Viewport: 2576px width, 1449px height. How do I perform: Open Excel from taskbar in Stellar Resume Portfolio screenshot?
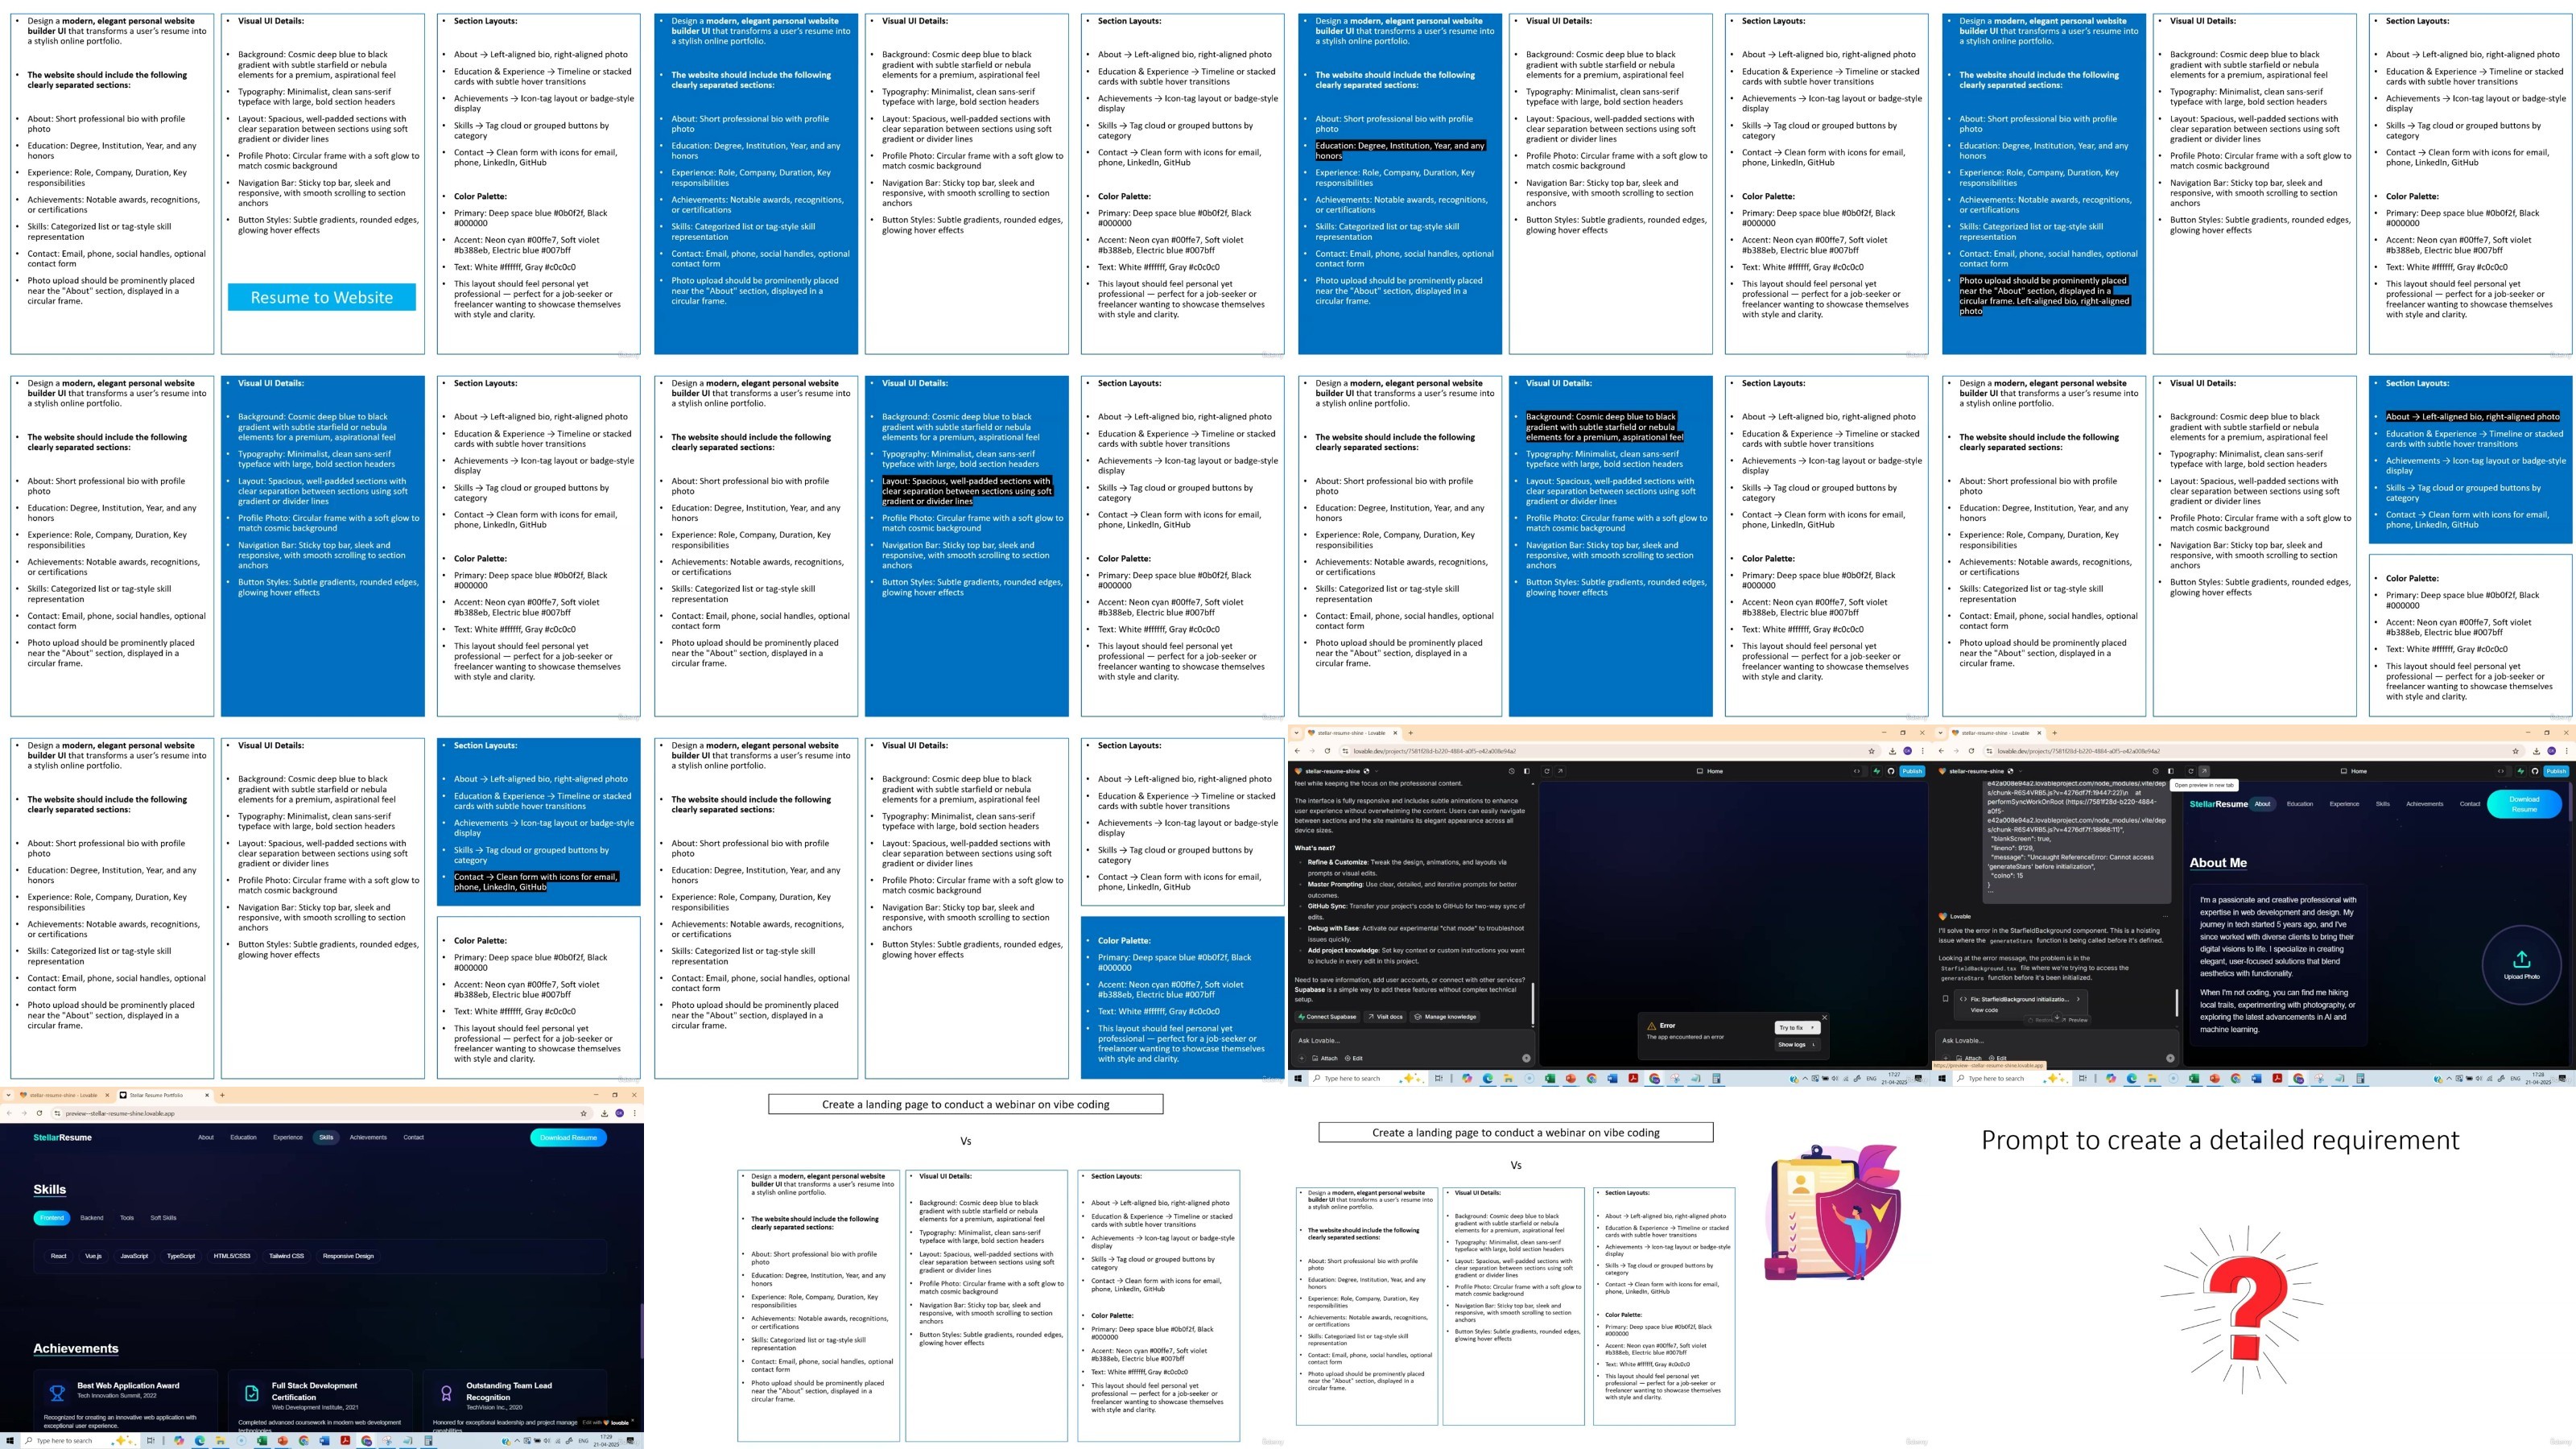click(262, 1441)
